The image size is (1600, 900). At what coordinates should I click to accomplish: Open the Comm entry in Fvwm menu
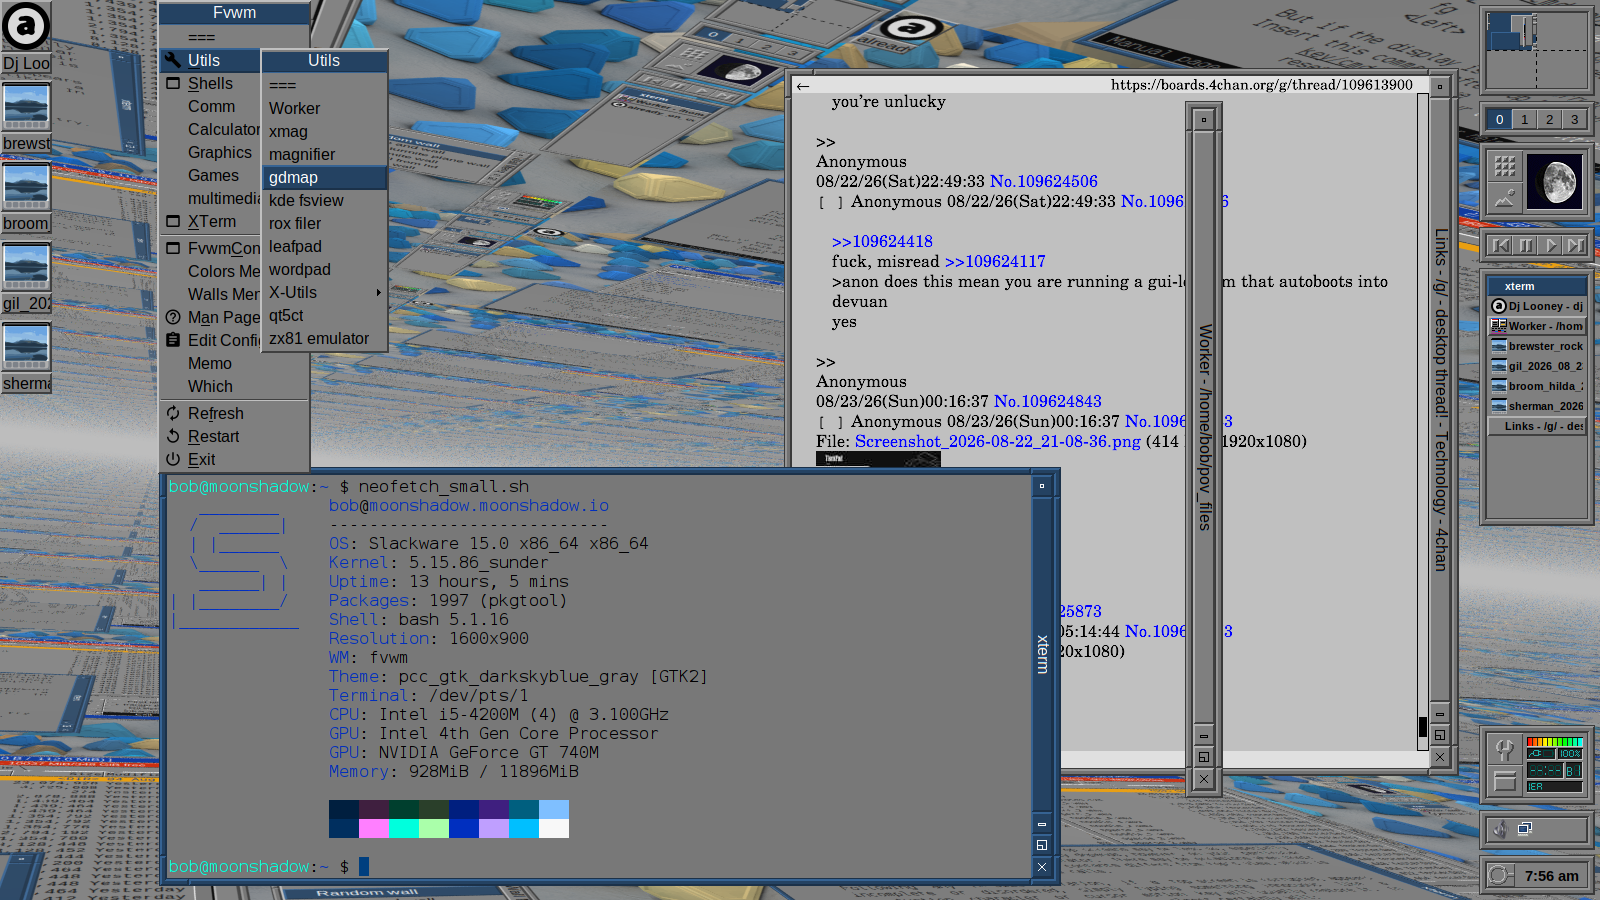(x=210, y=107)
